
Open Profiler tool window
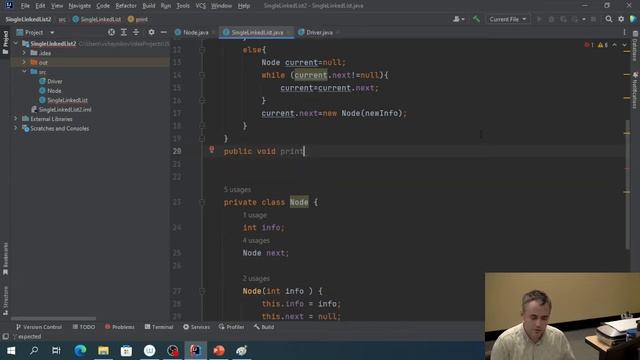231,327
